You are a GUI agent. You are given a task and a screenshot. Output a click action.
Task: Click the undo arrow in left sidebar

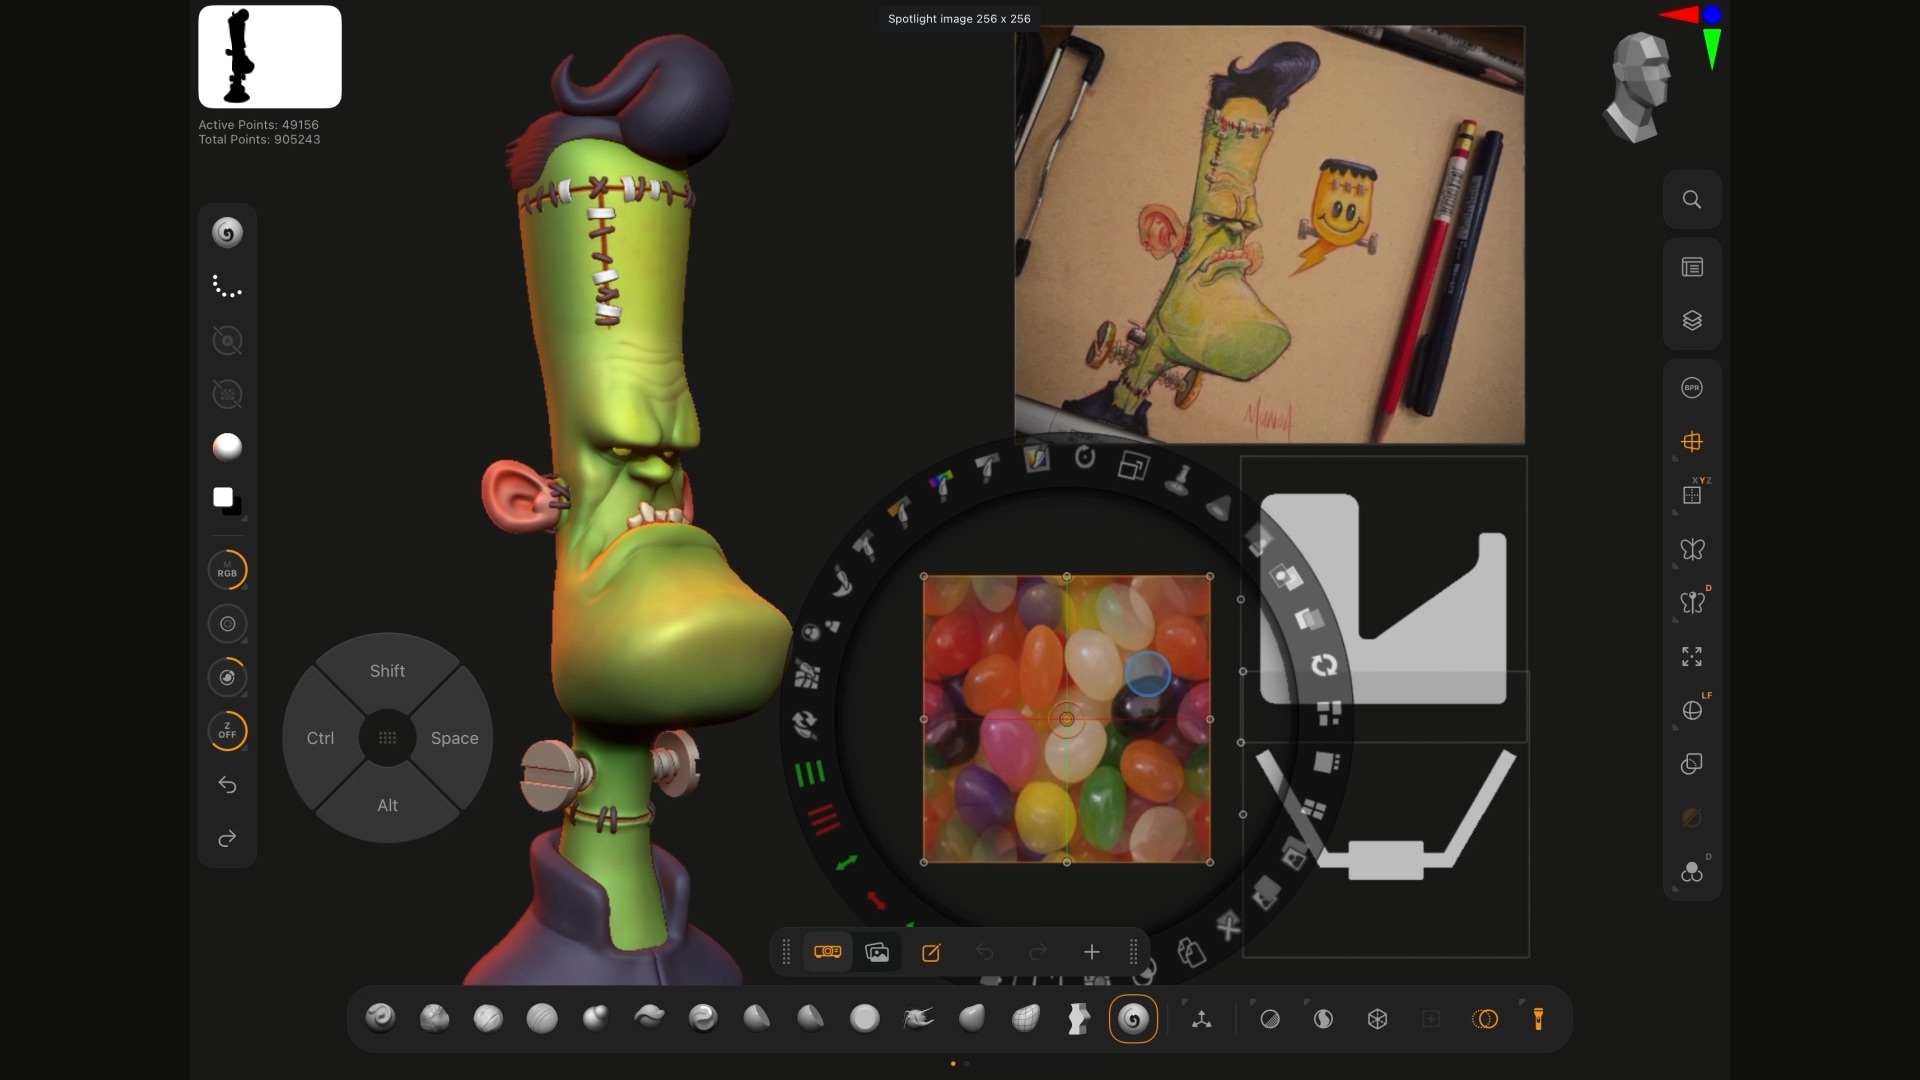tap(227, 785)
